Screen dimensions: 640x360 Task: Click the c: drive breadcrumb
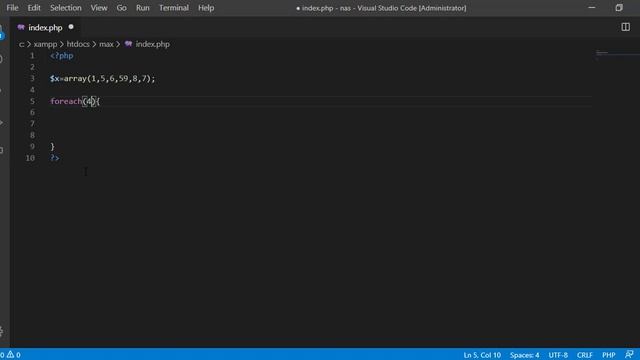pos(21,44)
